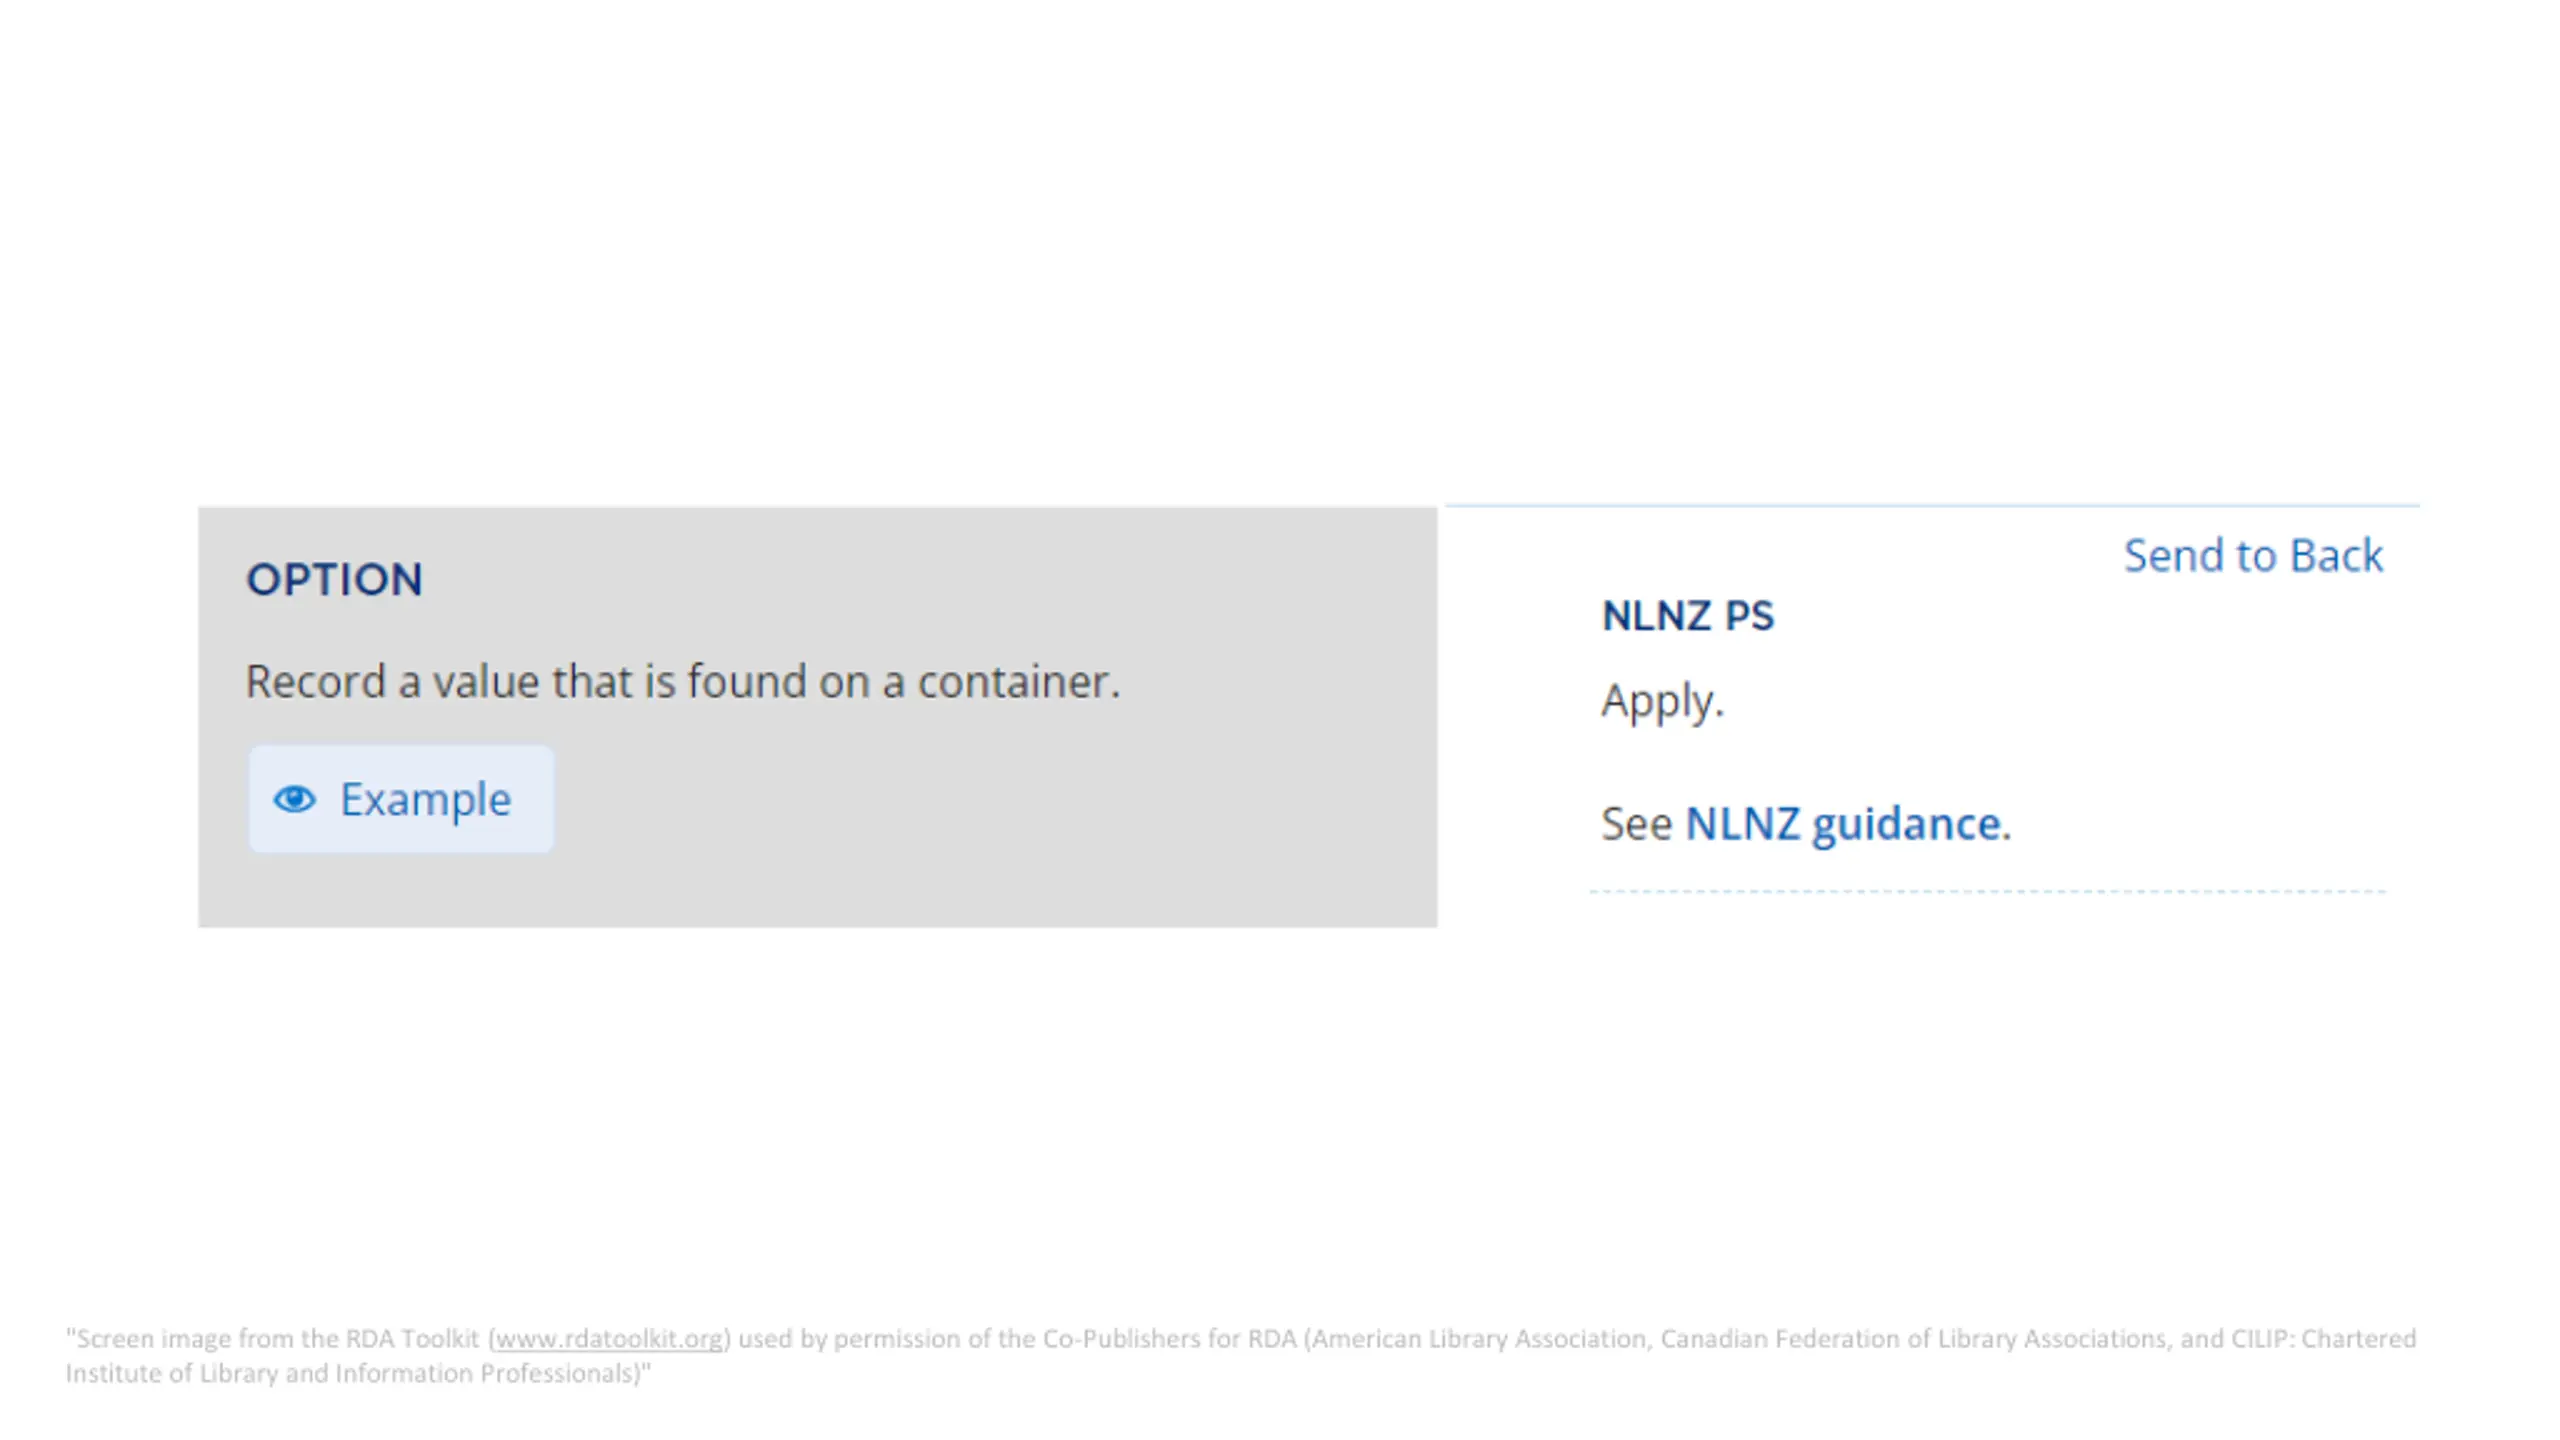Click the dashed divider under NLNZ guidance

(x=1988, y=891)
